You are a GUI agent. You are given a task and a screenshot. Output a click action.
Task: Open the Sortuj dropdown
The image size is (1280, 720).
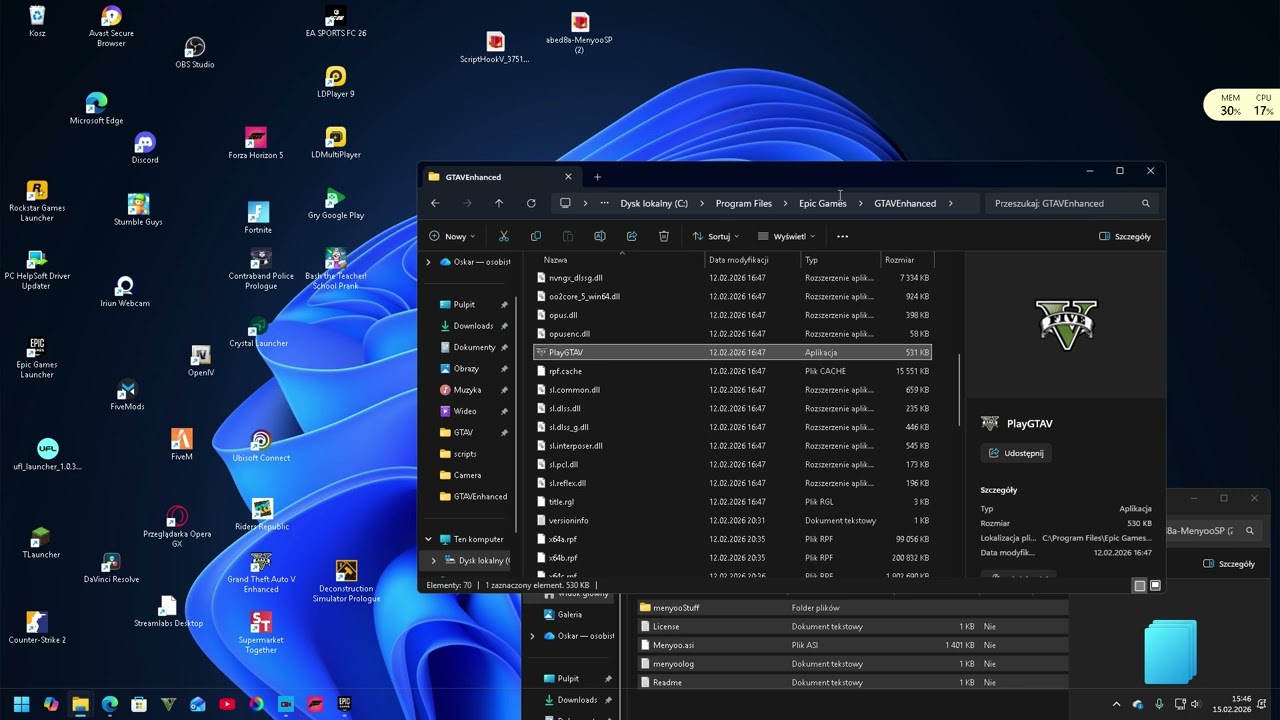(716, 236)
